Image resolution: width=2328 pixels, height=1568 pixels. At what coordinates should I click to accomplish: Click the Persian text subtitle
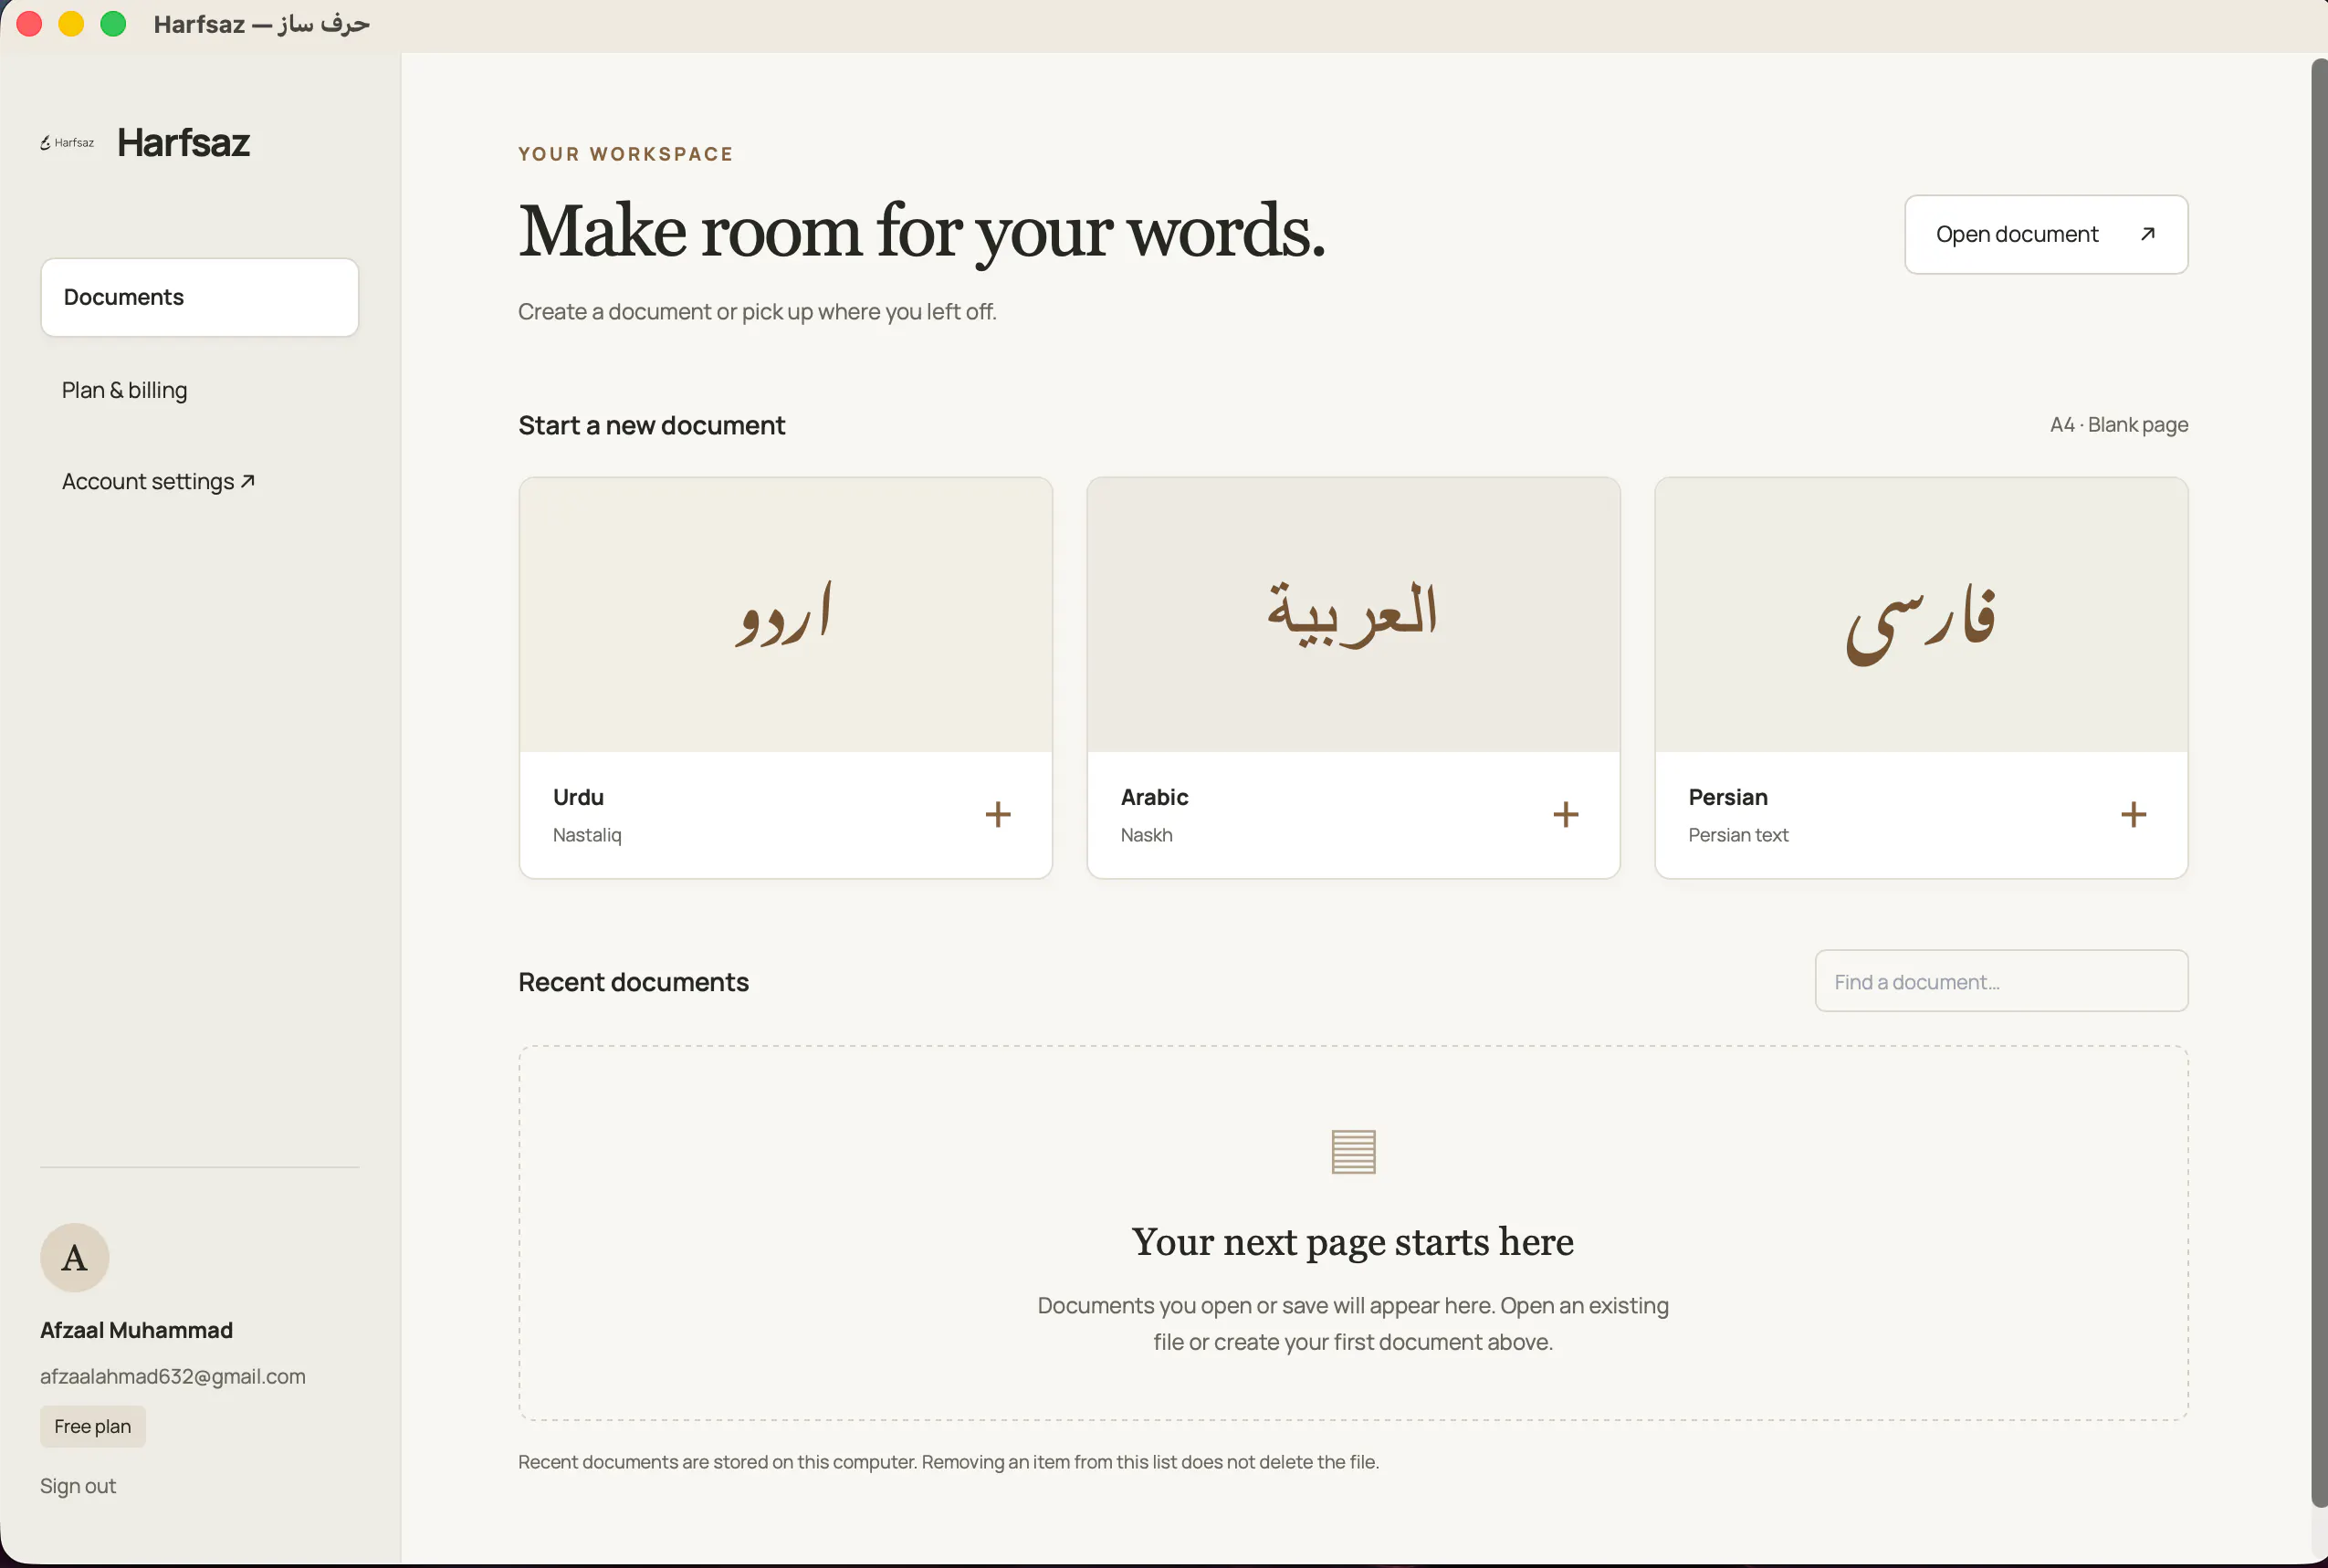point(1738,835)
